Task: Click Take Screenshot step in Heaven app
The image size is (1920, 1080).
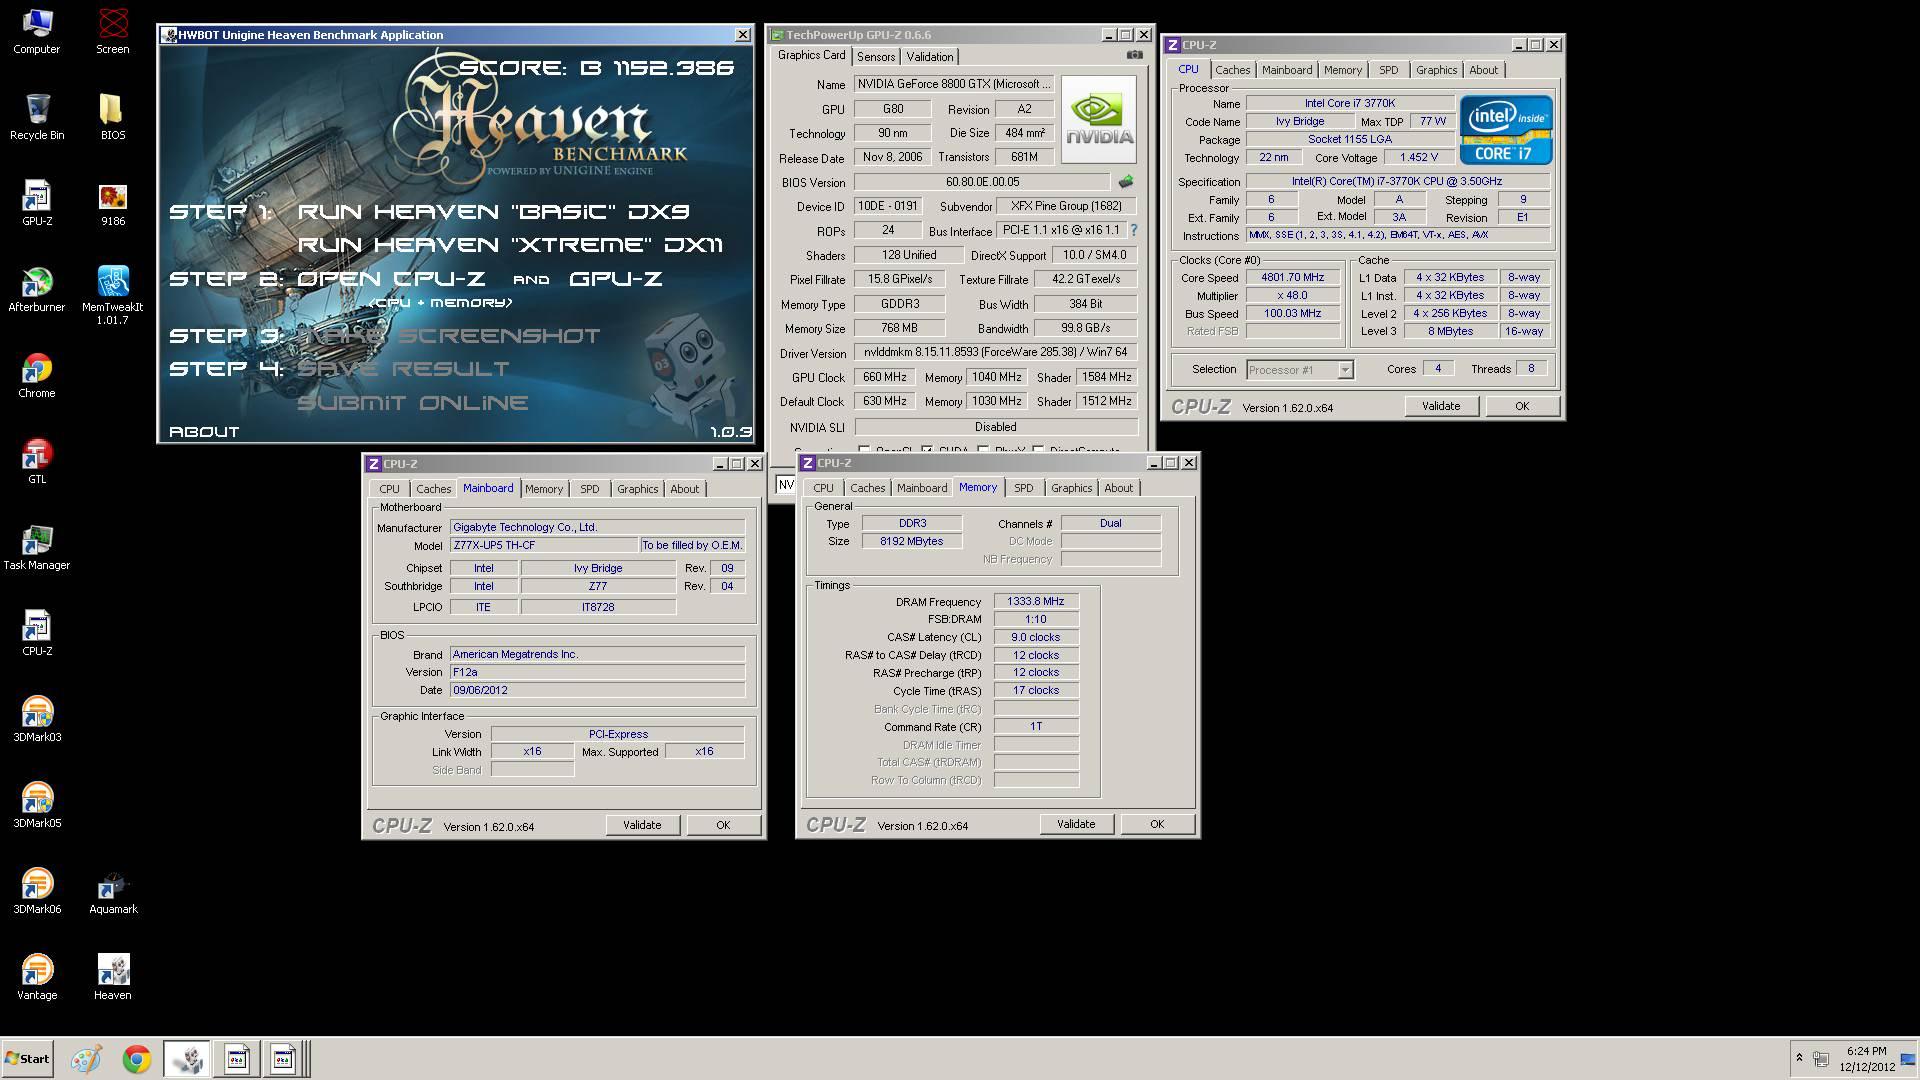Action: coord(449,336)
